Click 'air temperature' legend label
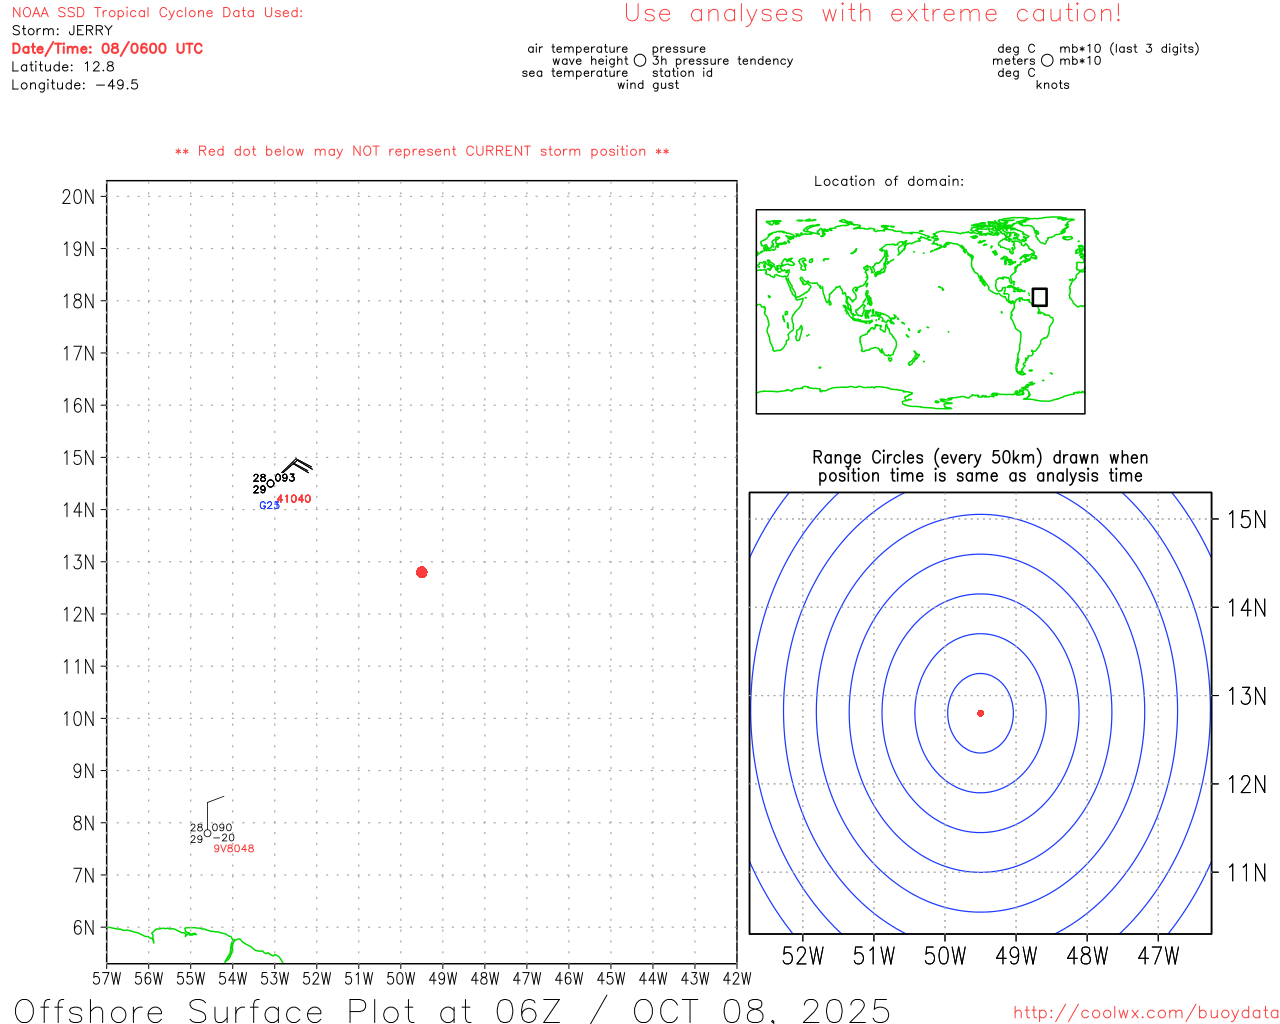Screen dimensions: 1280x1024 578,48
